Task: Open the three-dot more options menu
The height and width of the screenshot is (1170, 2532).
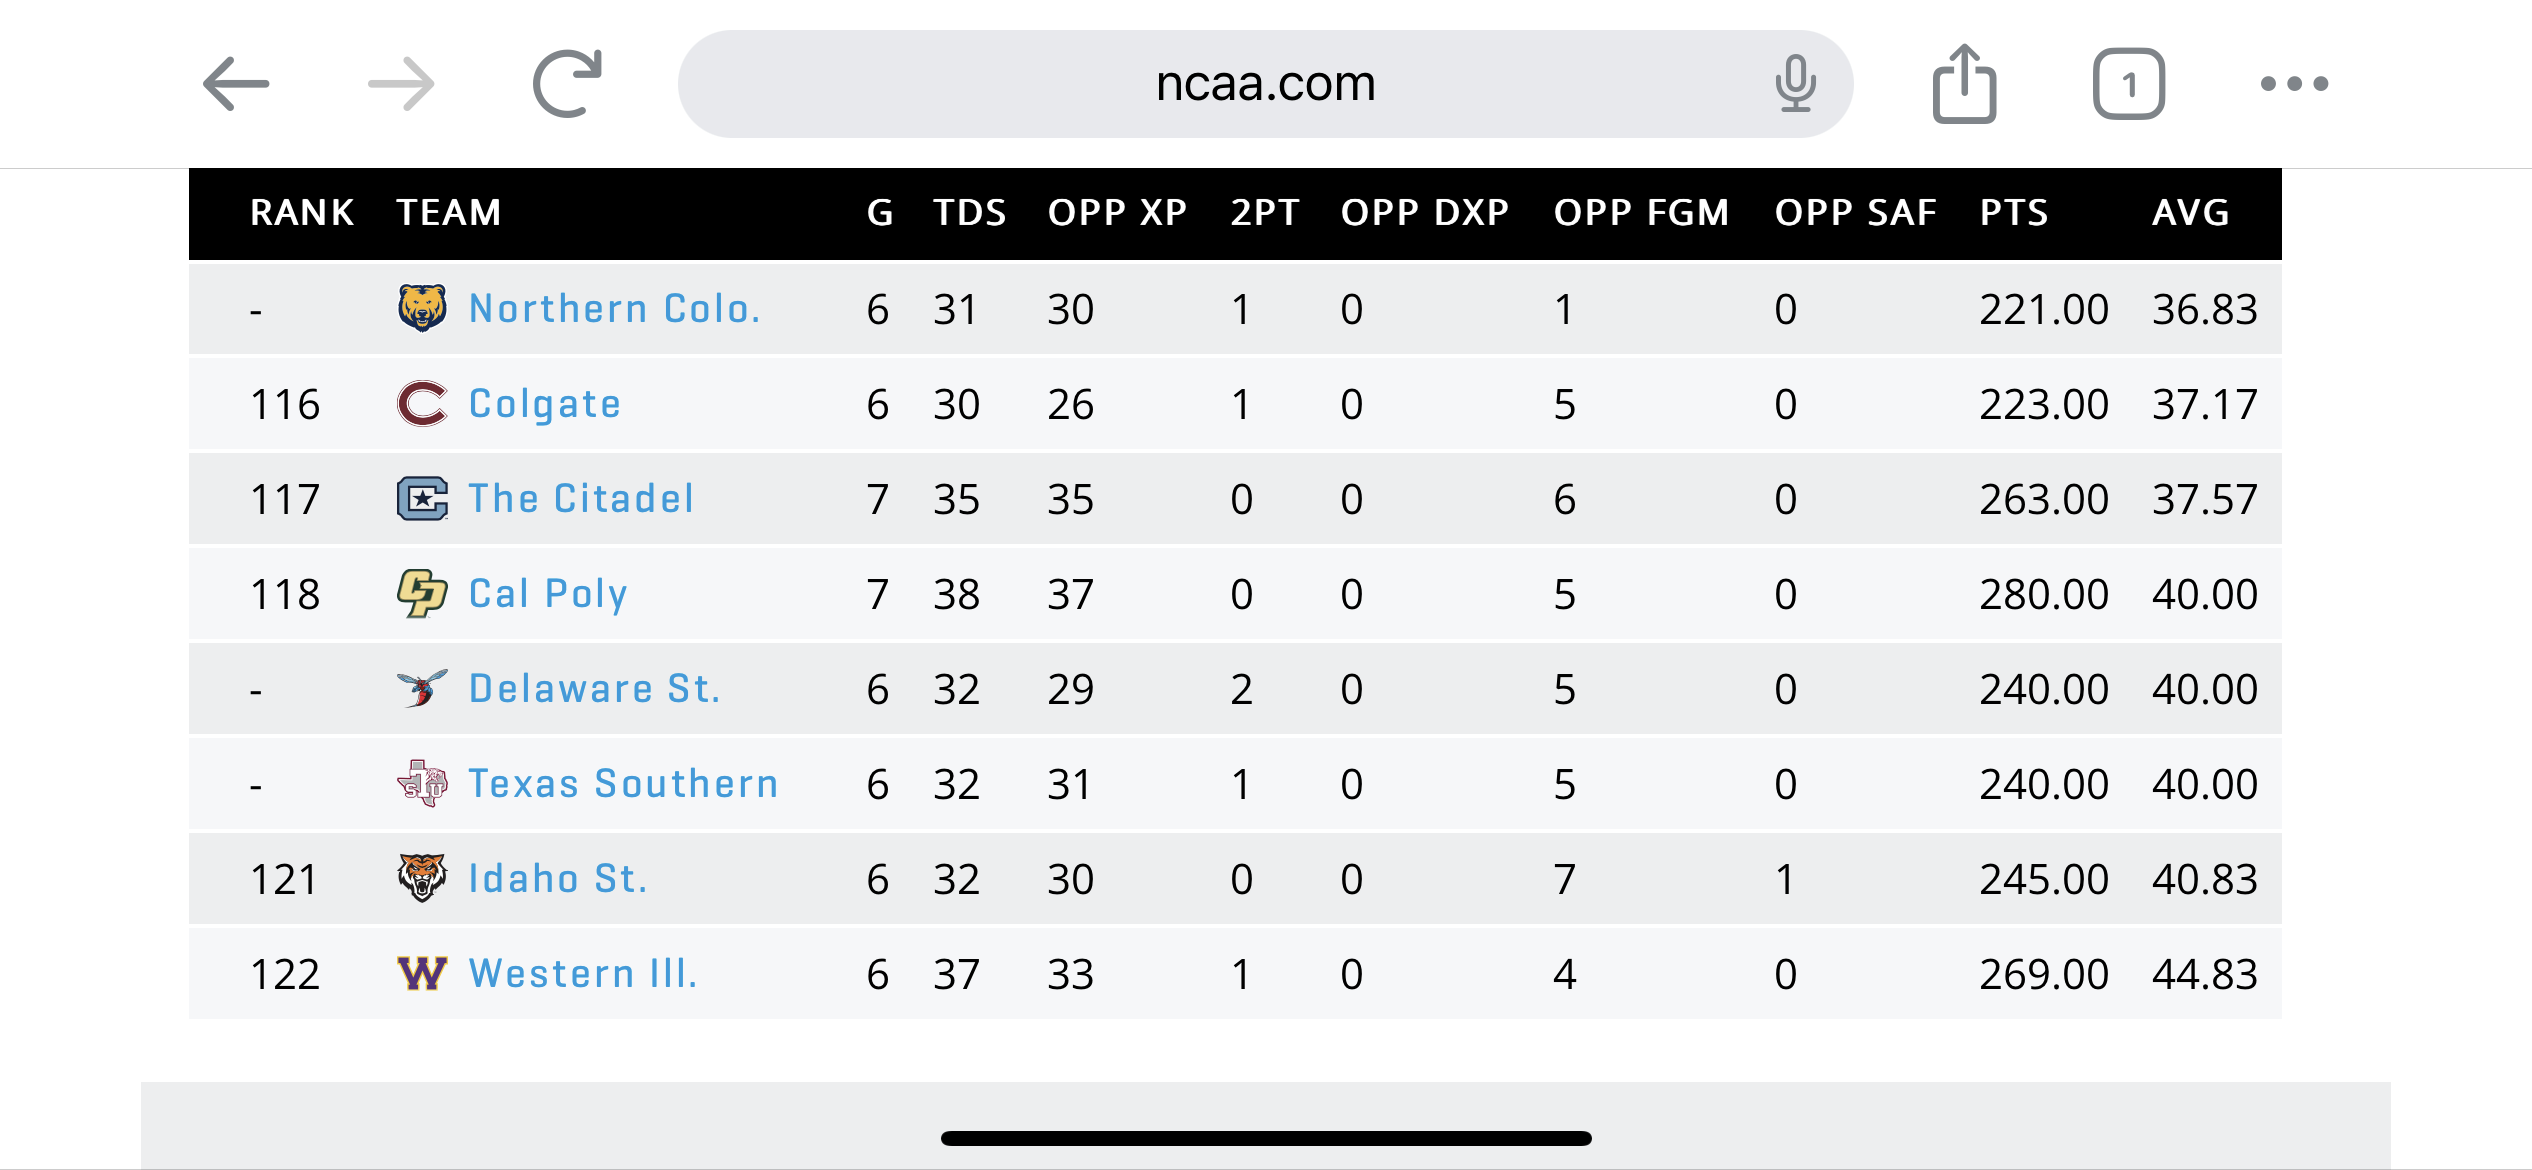Action: [2294, 84]
